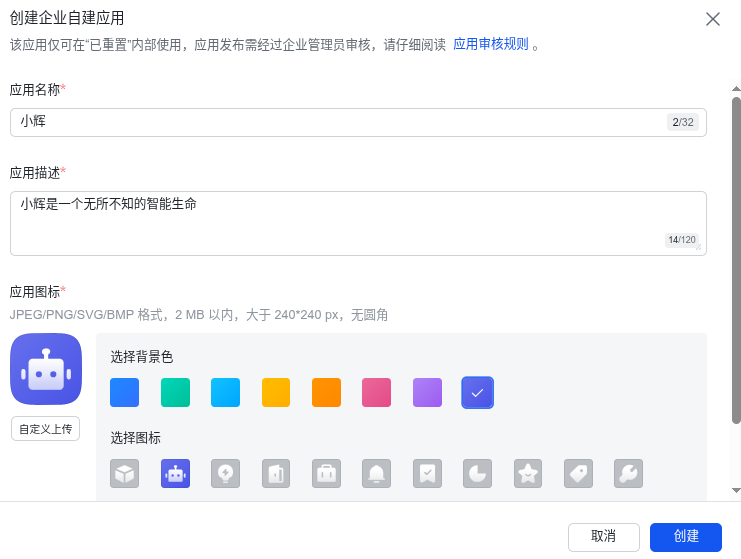Pick the briefcase app icon
Viewport: 741px width, 559px height.
pos(327,473)
